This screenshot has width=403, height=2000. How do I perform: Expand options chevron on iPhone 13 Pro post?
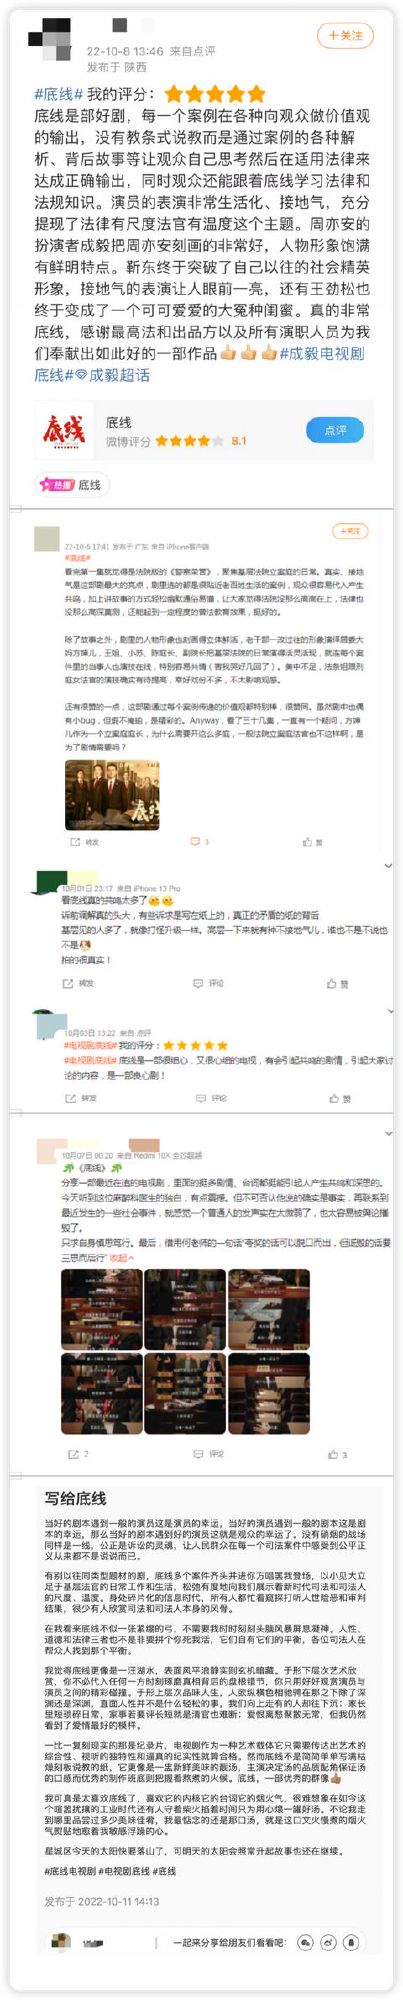(x=387, y=865)
